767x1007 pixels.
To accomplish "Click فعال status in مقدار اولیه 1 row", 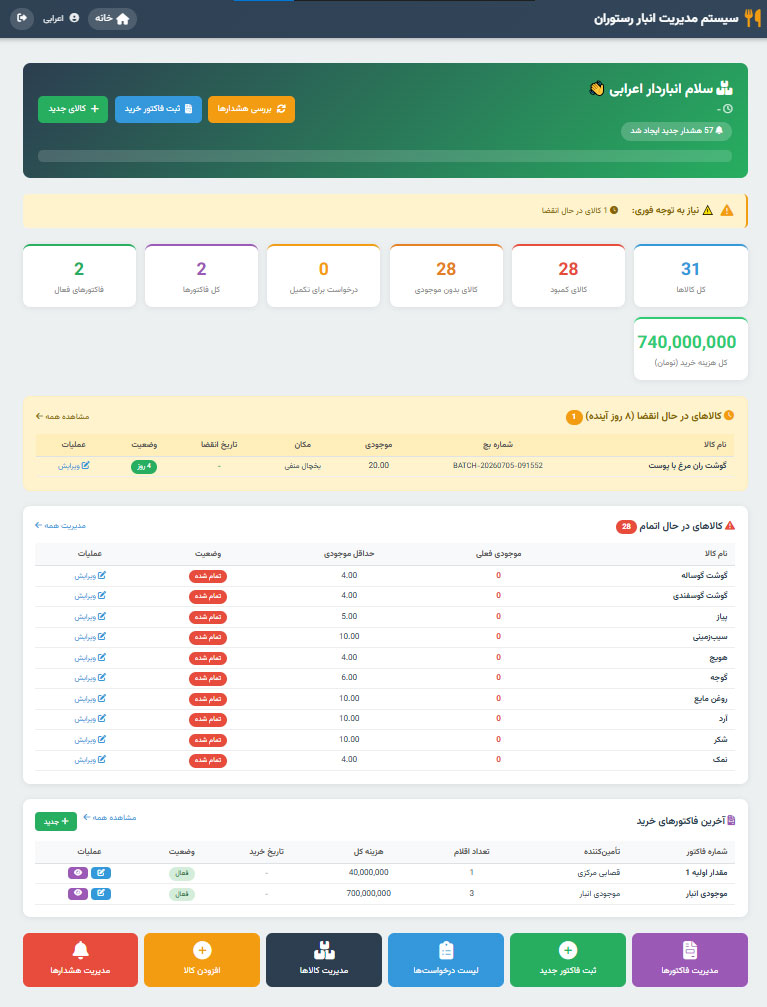I will point(182,873).
